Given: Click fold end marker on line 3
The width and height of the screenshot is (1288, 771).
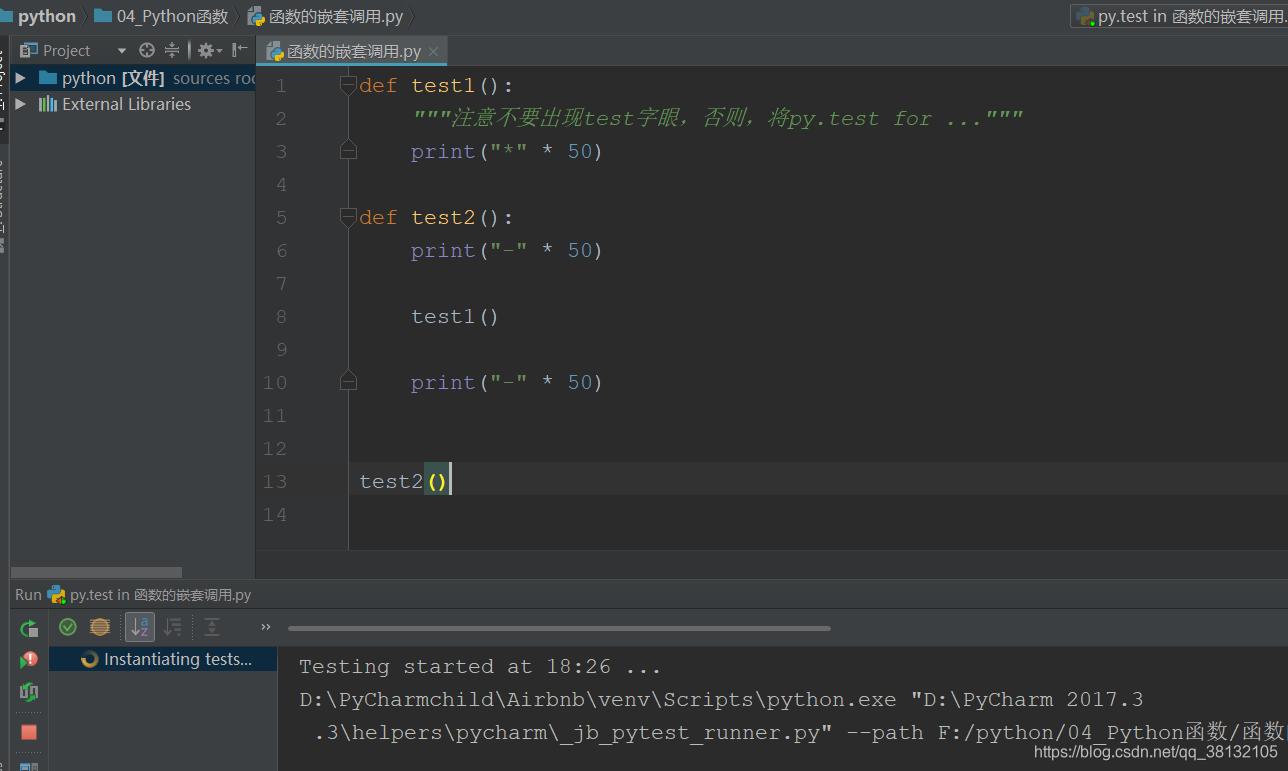Looking at the screenshot, I should pos(347,151).
